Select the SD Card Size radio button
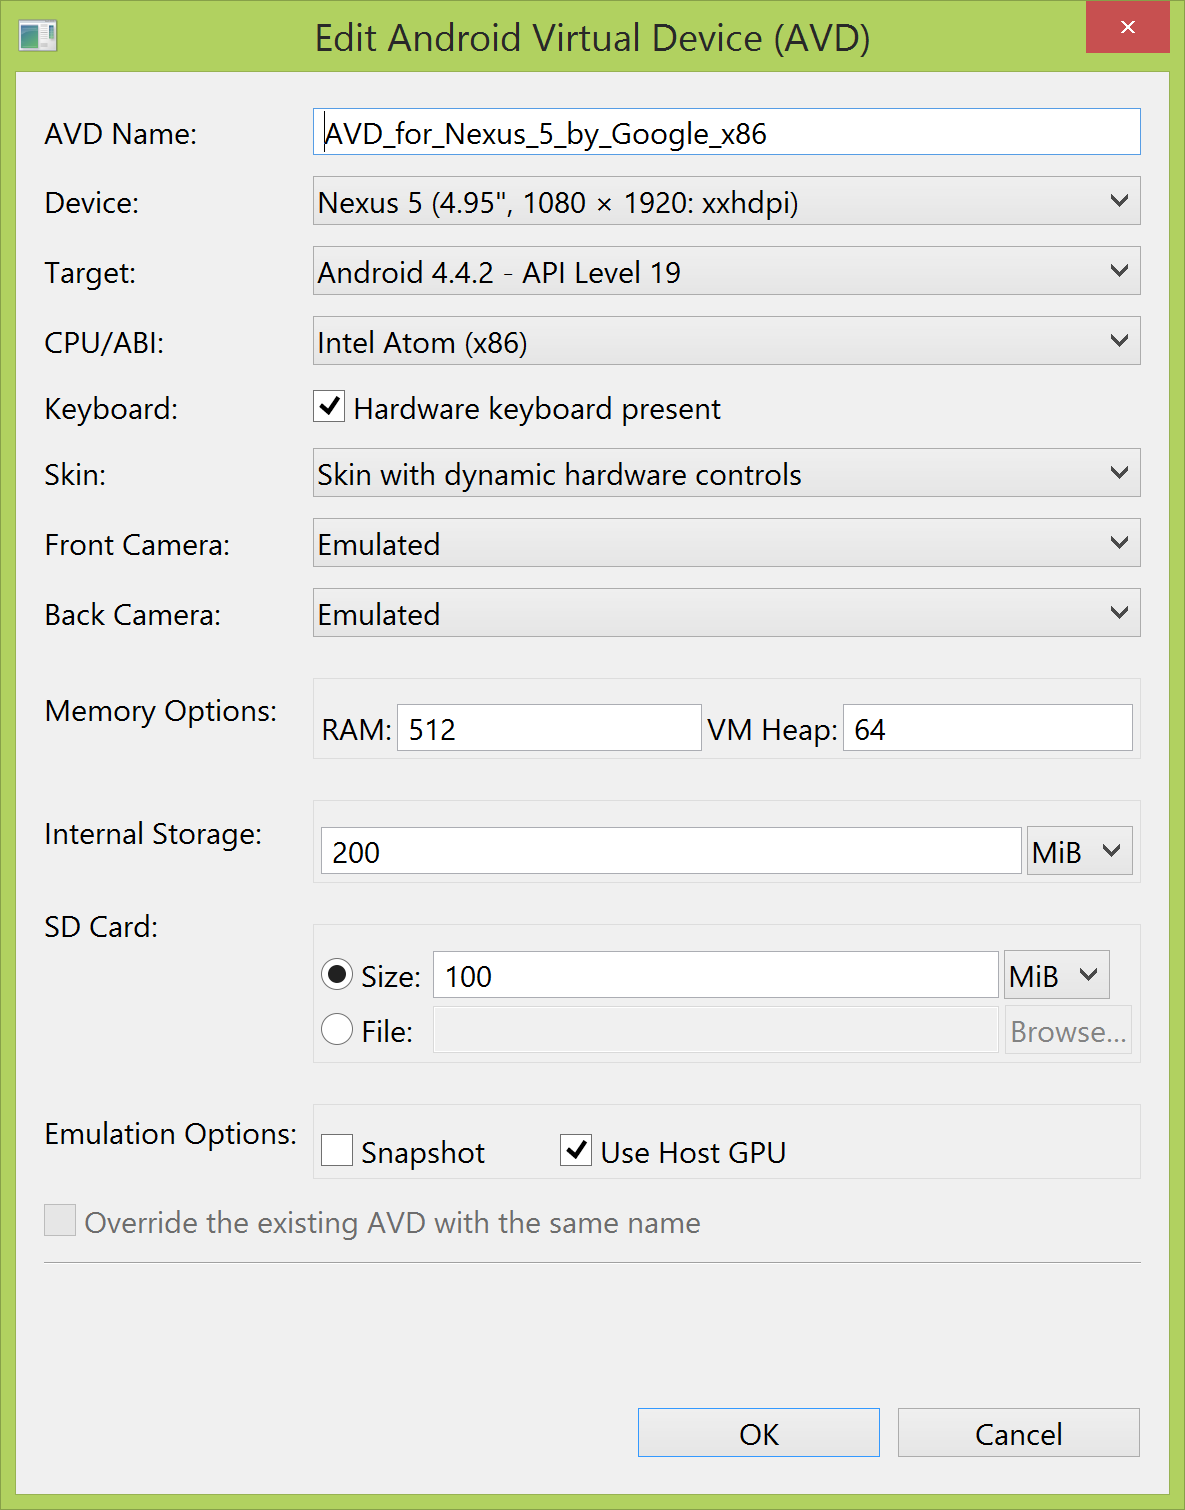 pyautogui.click(x=337, y=974)
